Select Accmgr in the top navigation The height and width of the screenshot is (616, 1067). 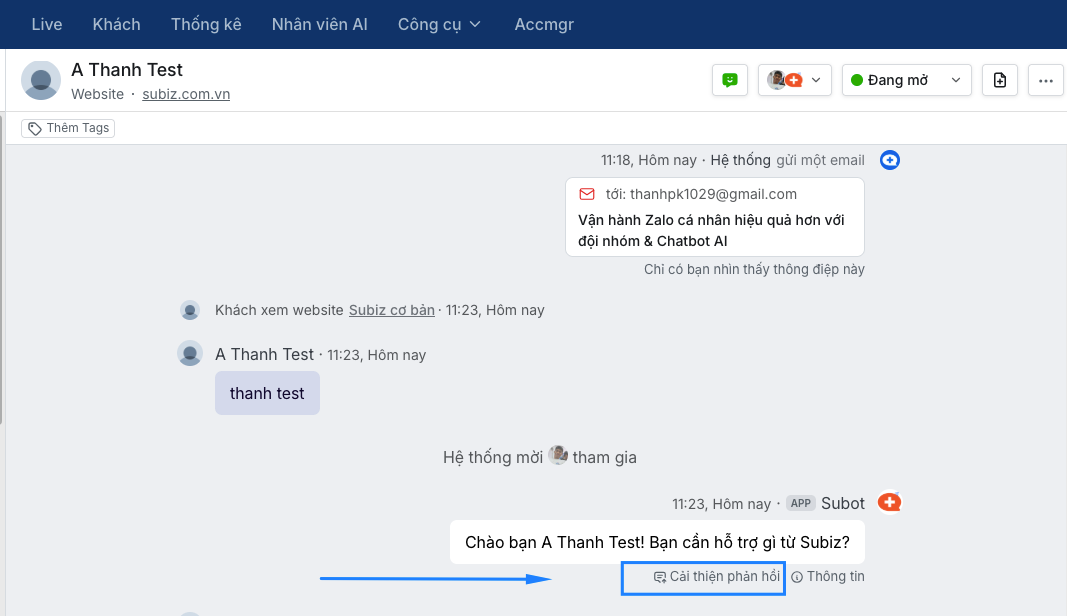544,24
